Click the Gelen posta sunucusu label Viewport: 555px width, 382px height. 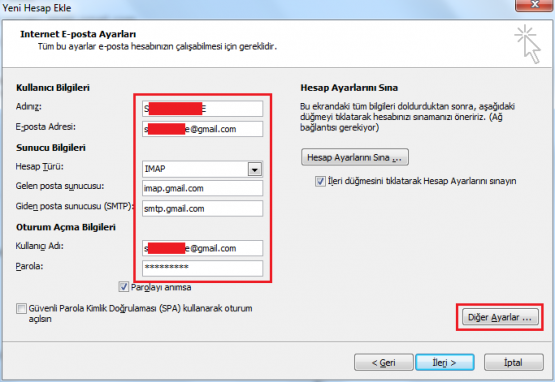pyautogui.click(x=60, y=186)
